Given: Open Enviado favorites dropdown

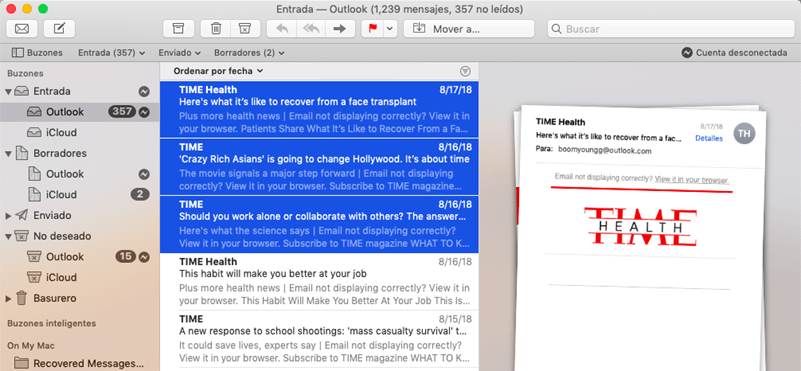Looking at the screenshot, I should pyautogui.click(x=179, y=53).
